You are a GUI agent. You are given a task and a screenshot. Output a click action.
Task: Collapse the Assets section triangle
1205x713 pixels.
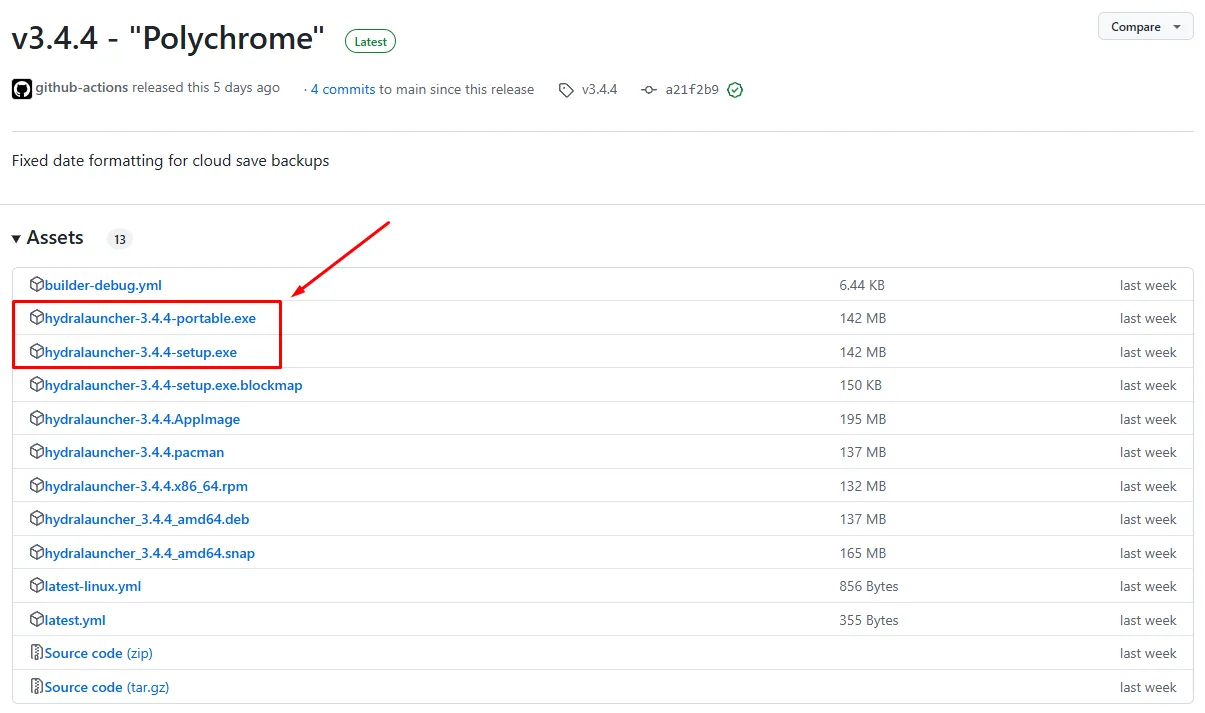[x=17, y=239]
